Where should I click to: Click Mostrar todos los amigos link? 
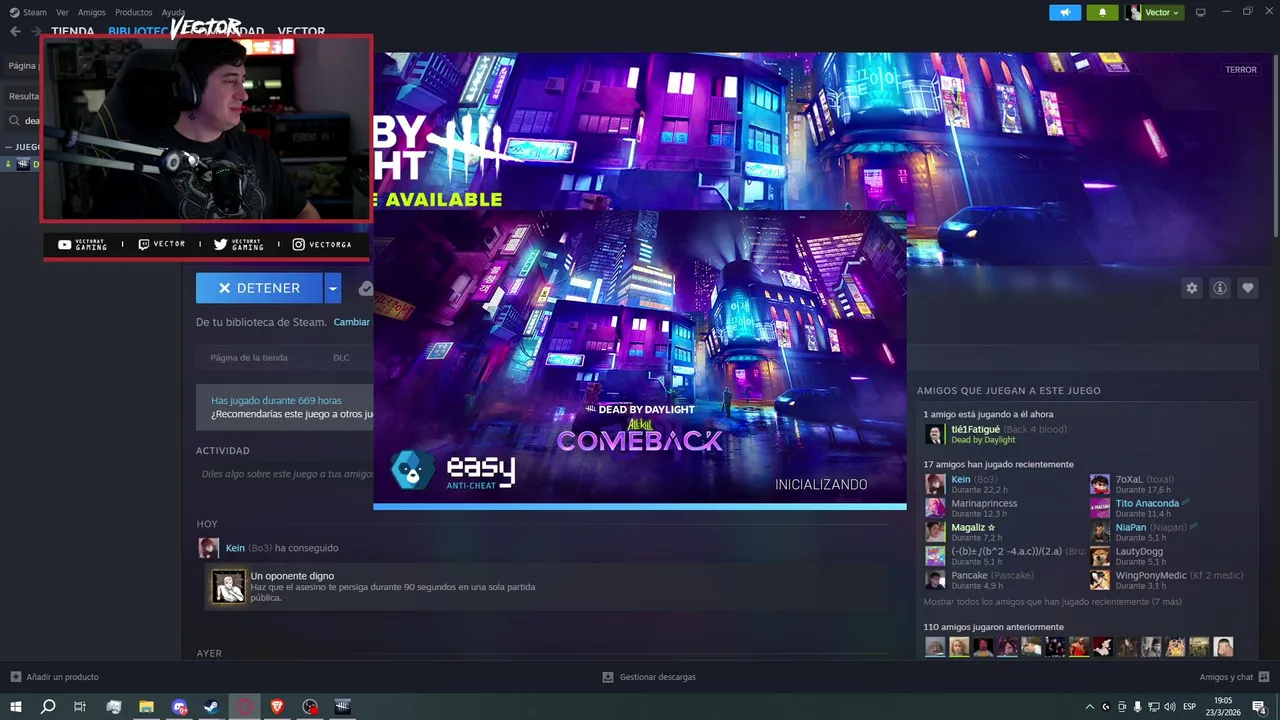1052,602
